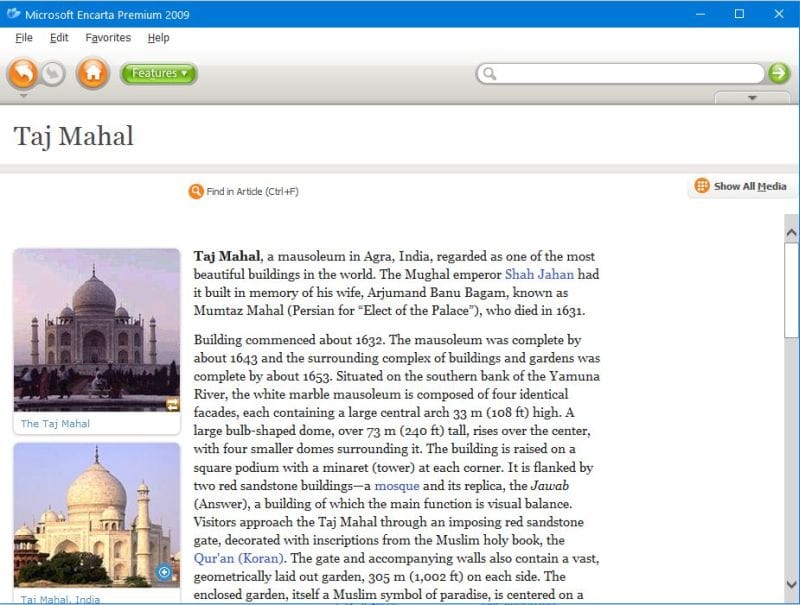Click the Find in Article magnifier icon
The height and width of the screenshot is (605, 800).
(196, 191)
